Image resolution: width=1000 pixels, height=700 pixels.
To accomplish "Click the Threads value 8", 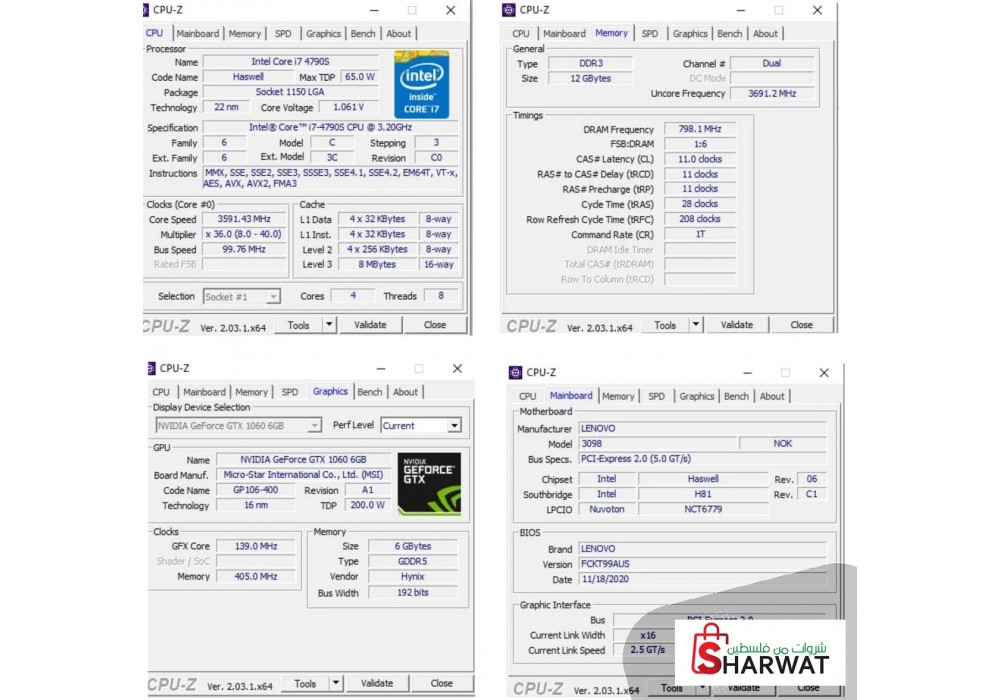I will point(441,296).
